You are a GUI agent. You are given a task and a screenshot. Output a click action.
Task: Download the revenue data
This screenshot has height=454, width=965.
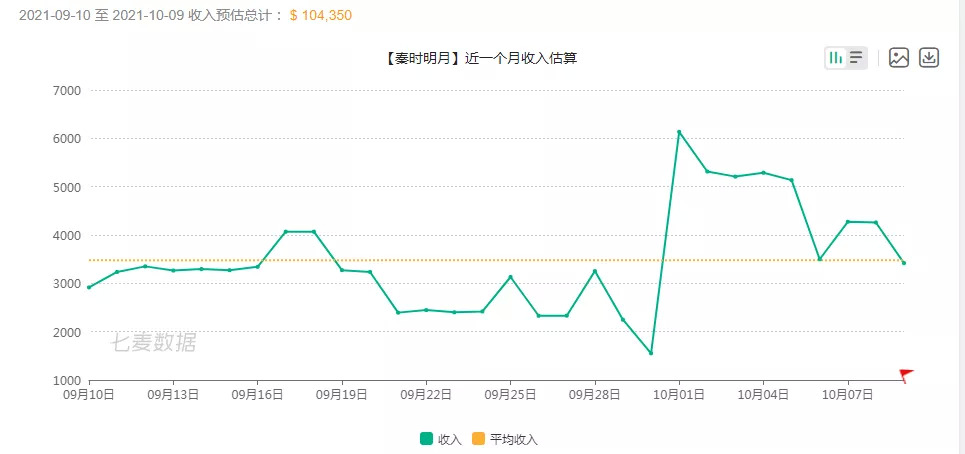pos(929,58)
